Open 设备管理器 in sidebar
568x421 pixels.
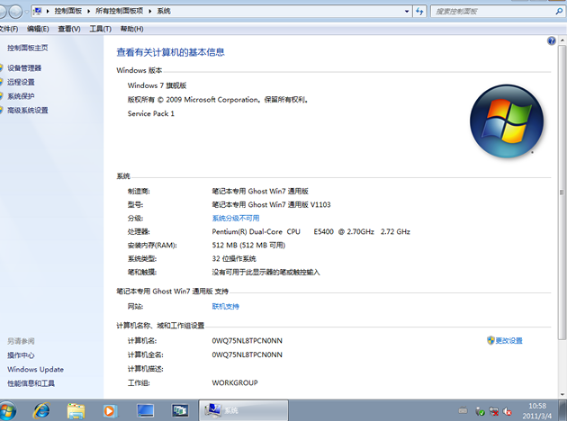click(x=24, y=68)
